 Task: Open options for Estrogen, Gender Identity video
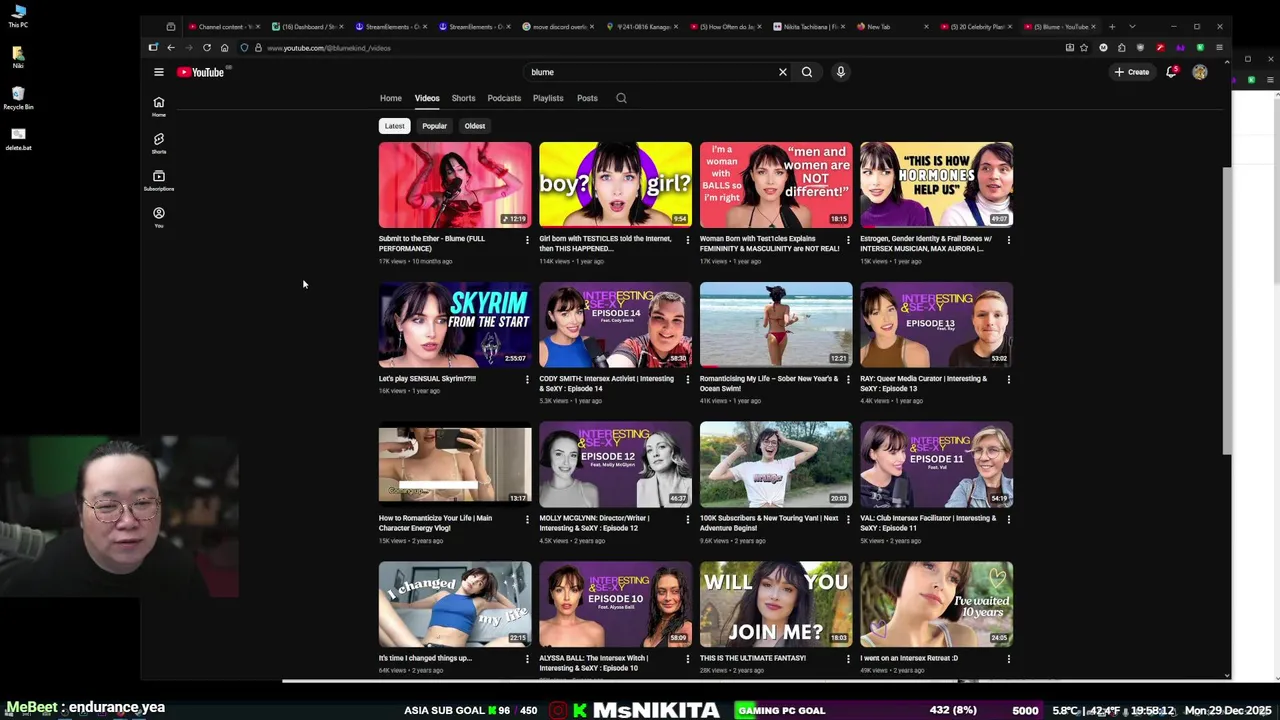(x=1008, y=240)
